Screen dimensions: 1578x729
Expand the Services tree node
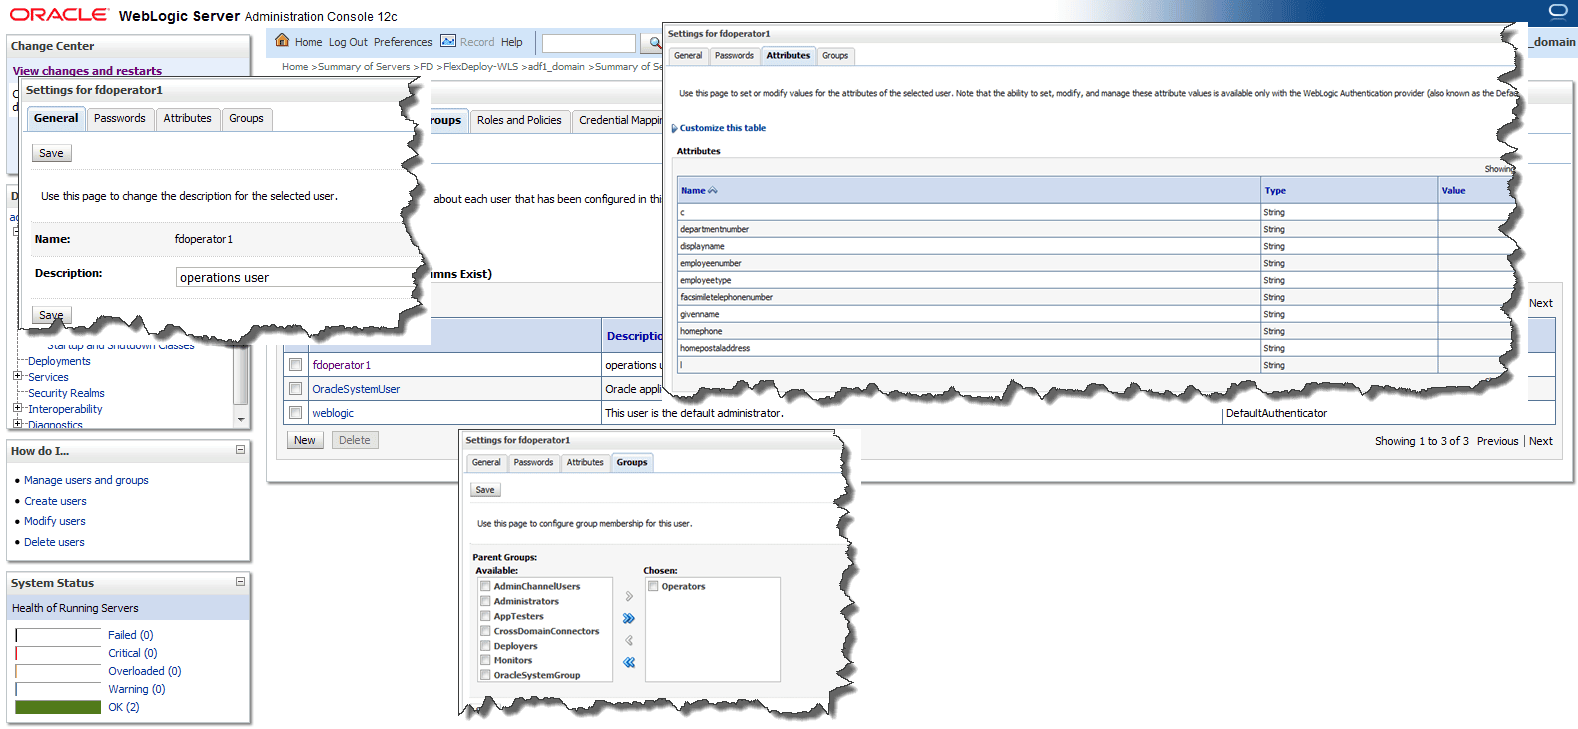[17, 376]
